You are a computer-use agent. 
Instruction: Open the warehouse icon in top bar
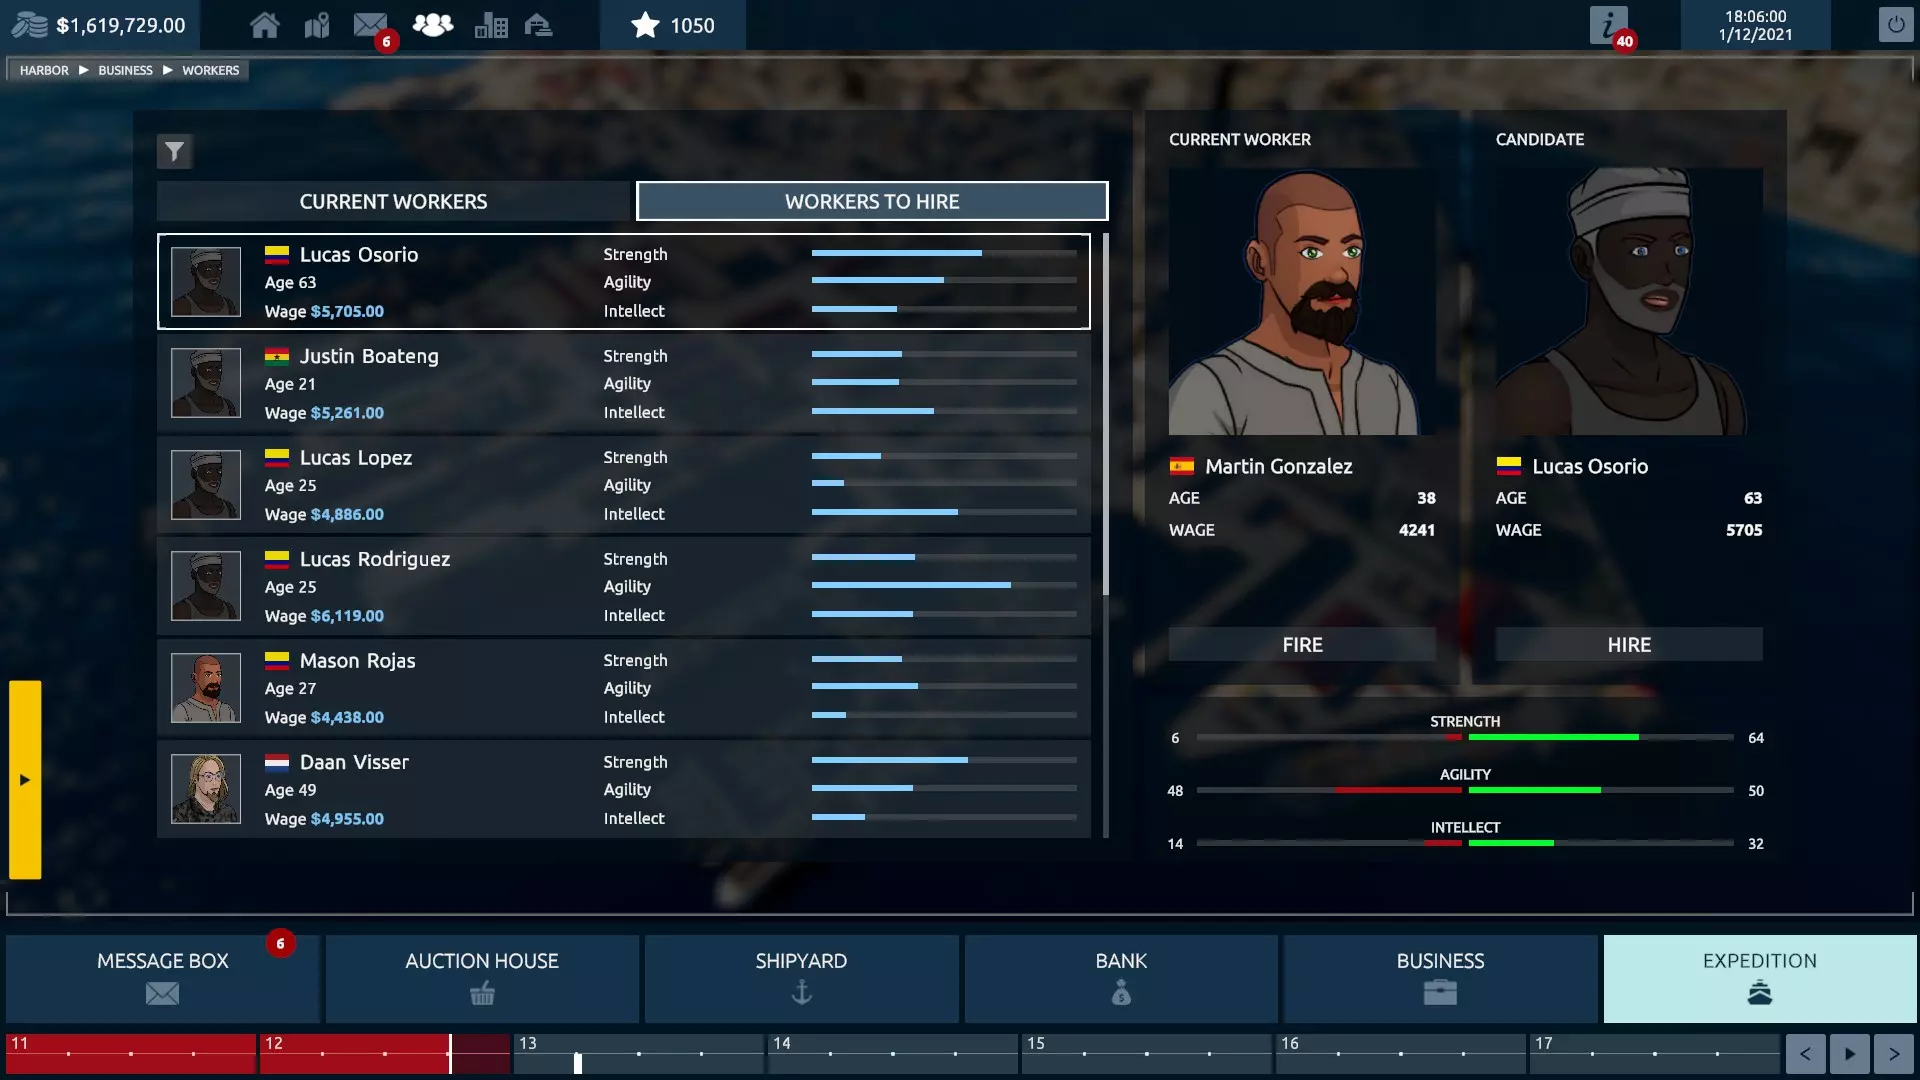tap(538, 25)
